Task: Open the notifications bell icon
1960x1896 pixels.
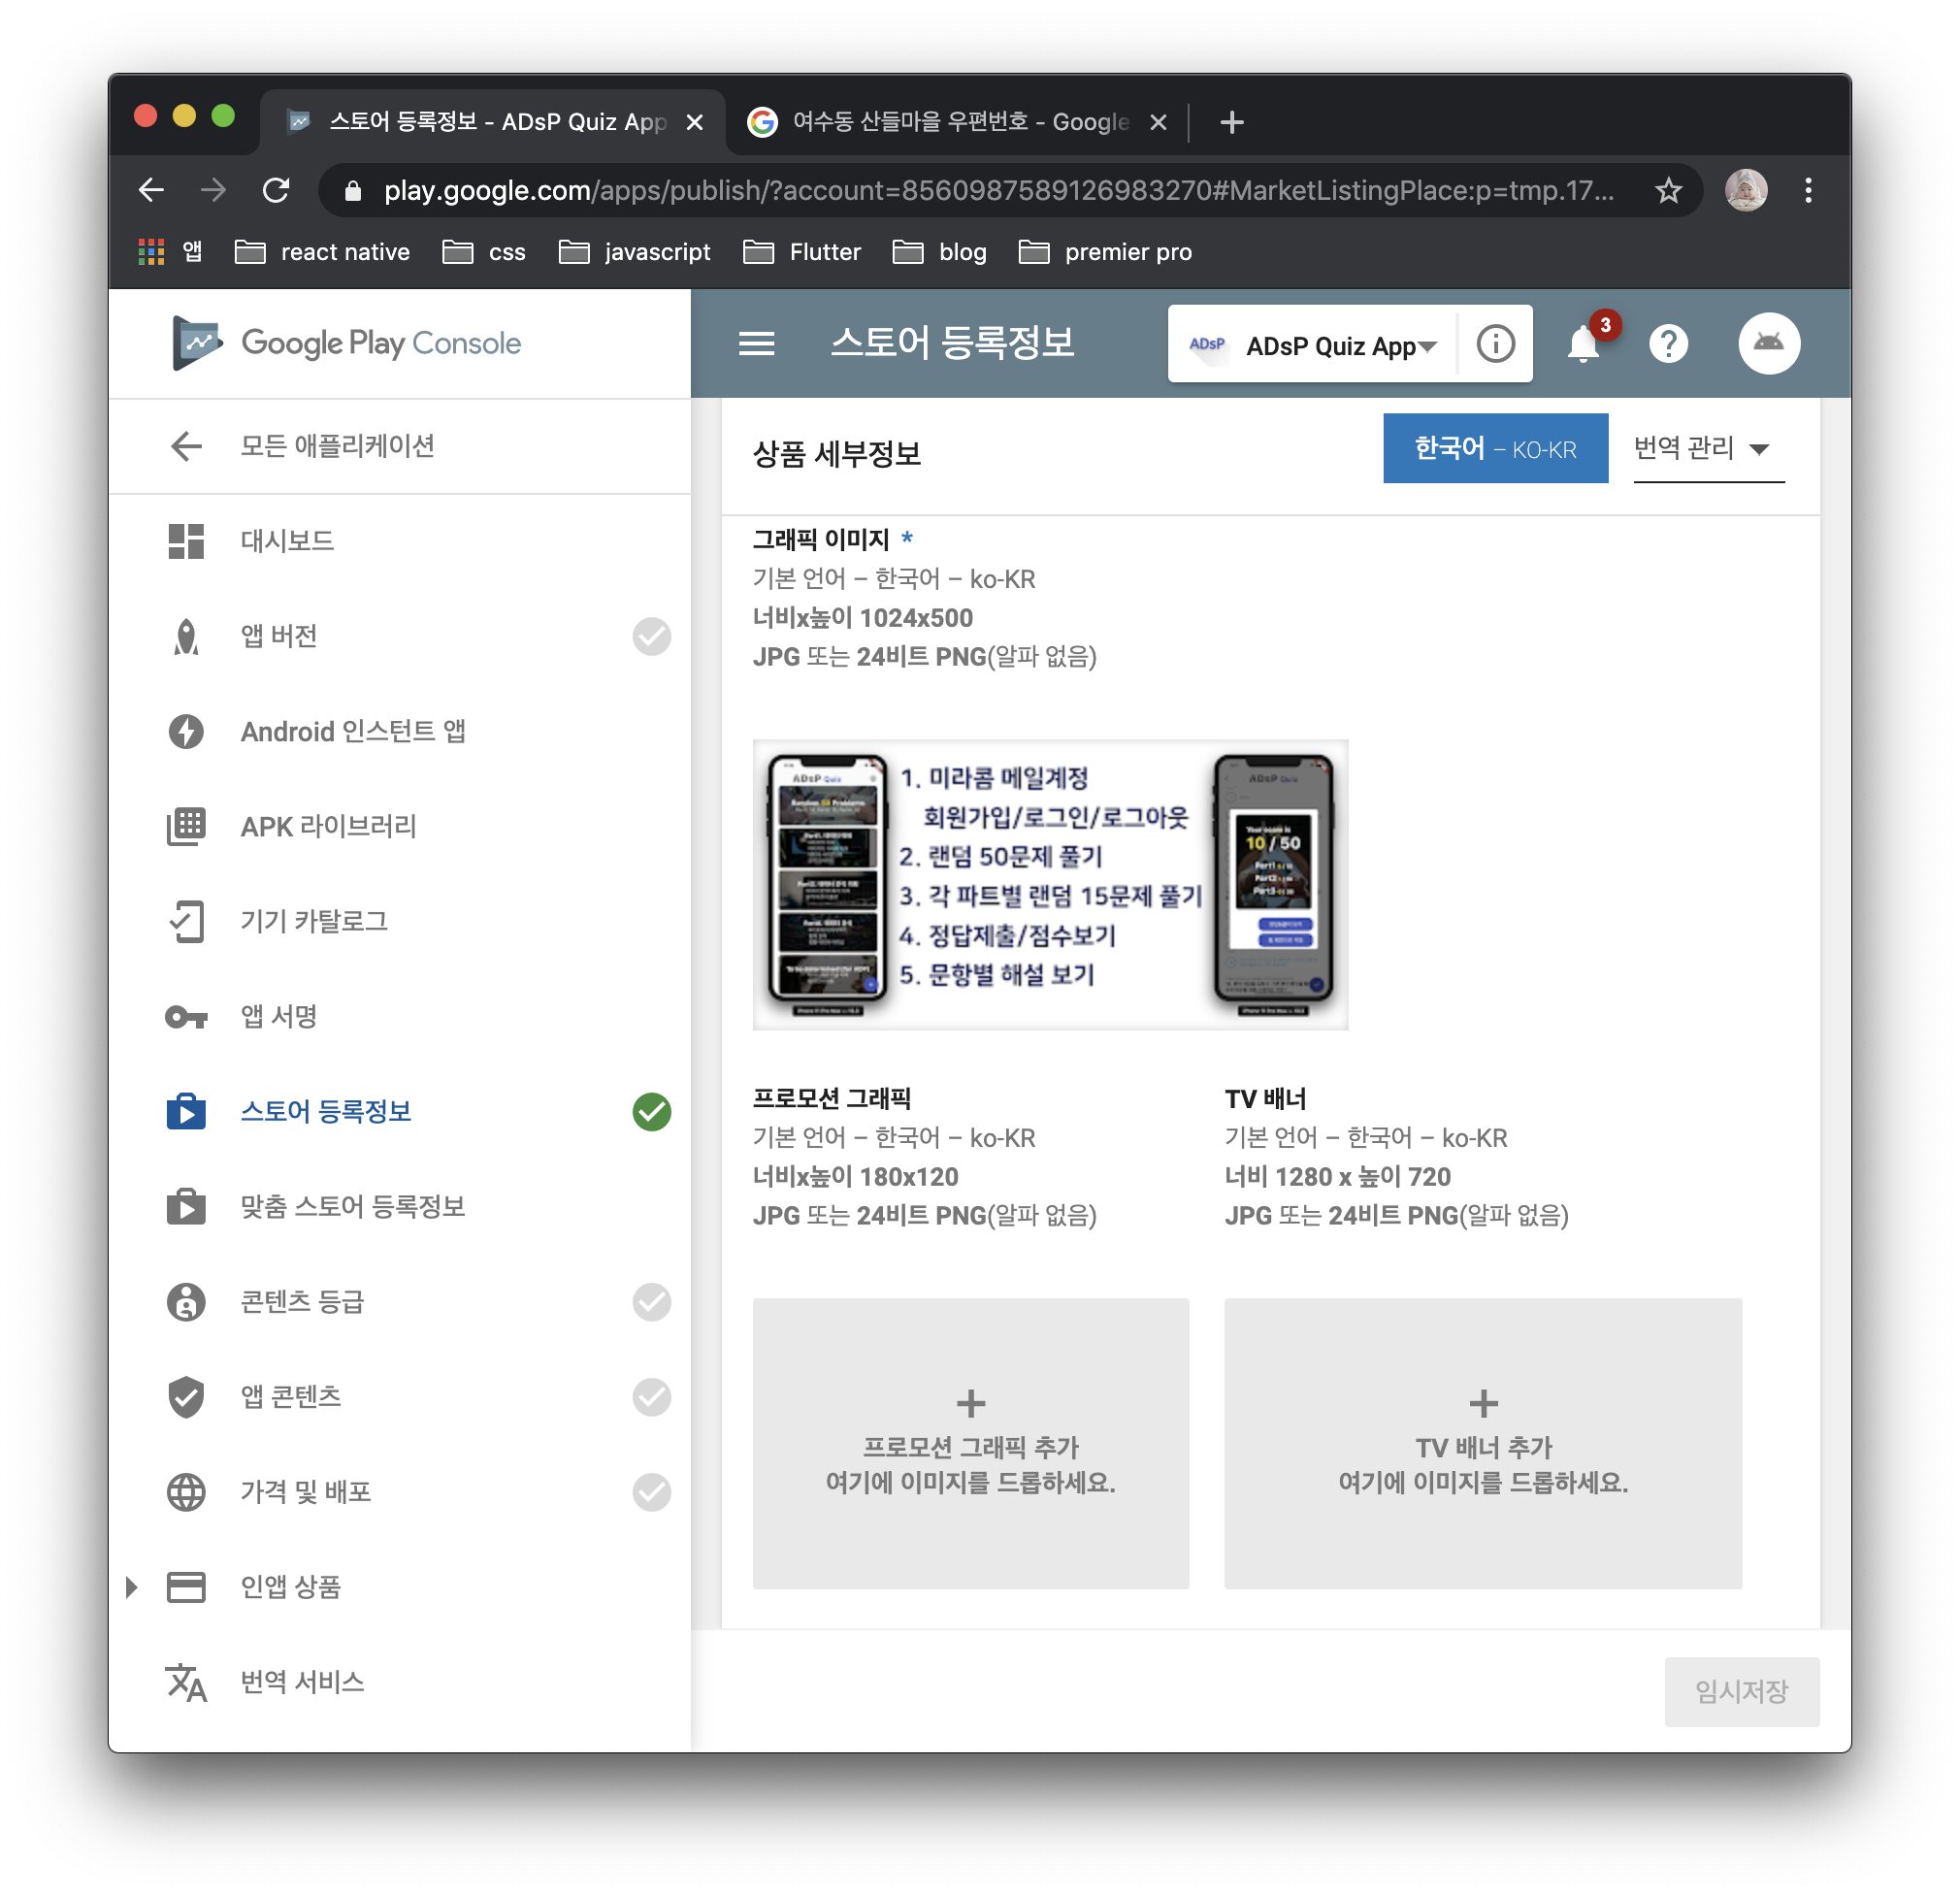Action: (1582, 344)
